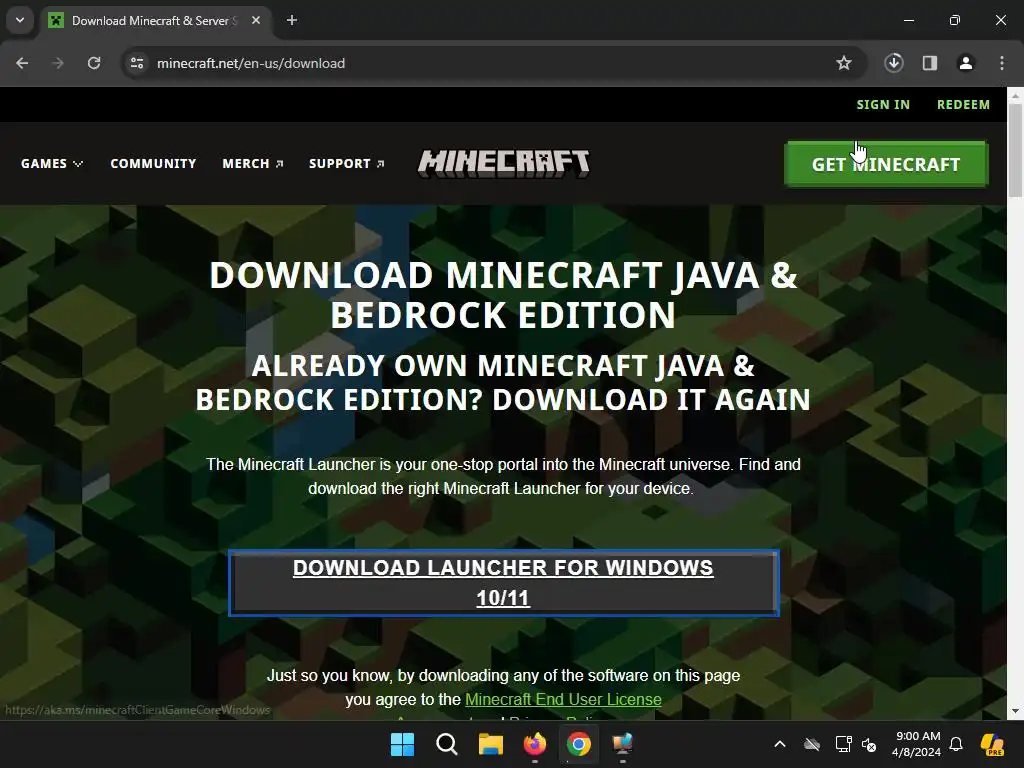
Task: Restore down the Chrome window
Action: tap(955, 20)
